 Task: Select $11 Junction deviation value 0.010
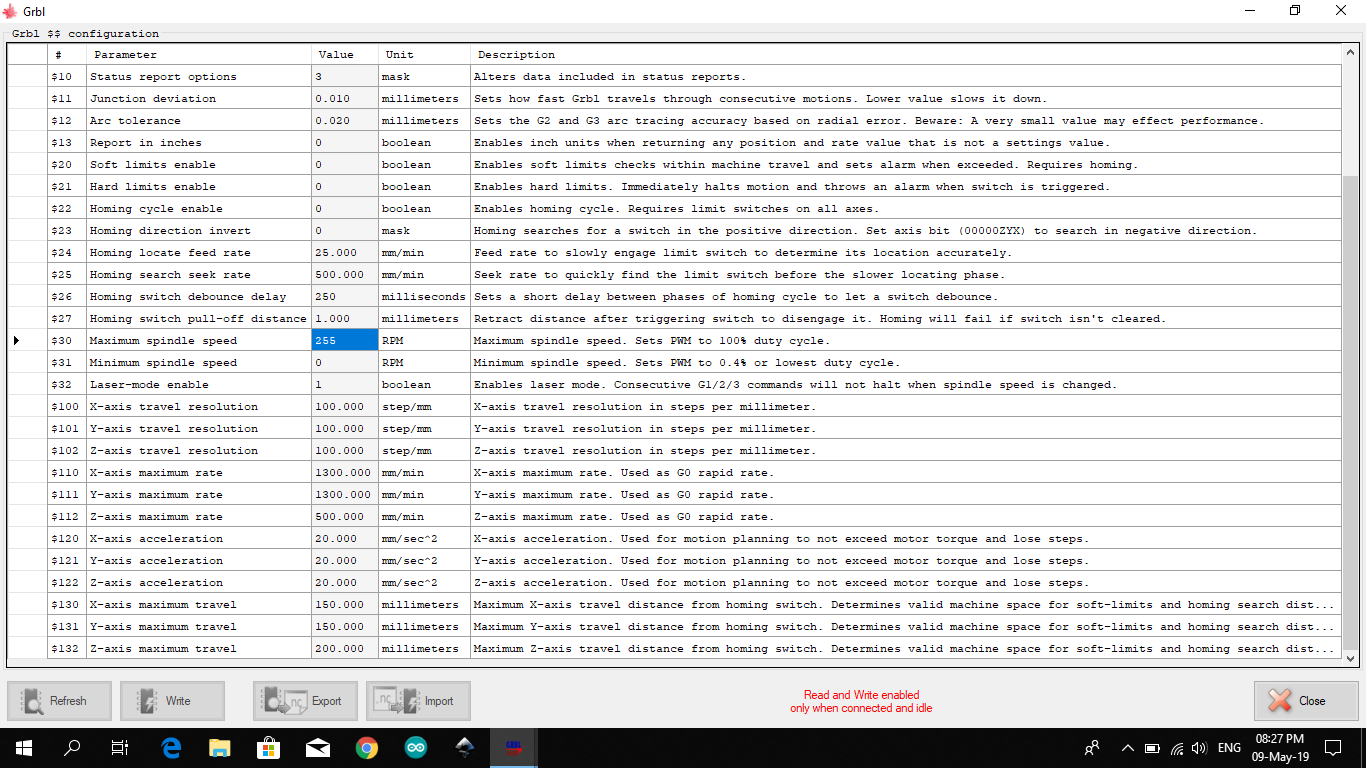tap(344, 99)
